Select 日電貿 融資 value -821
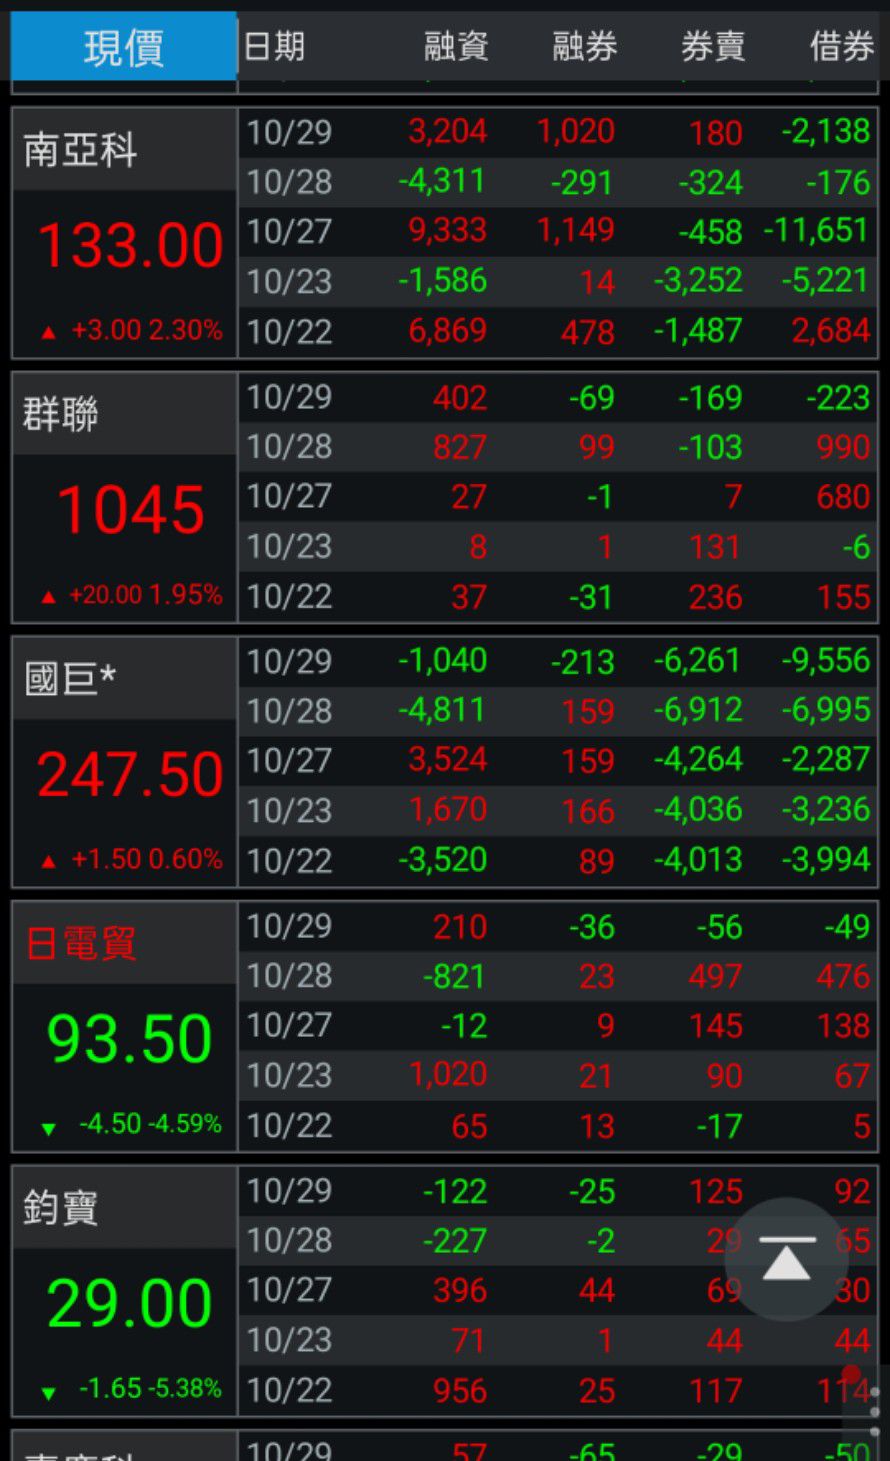This screenshot has height=1461, width=890. (x=454, y=976)
